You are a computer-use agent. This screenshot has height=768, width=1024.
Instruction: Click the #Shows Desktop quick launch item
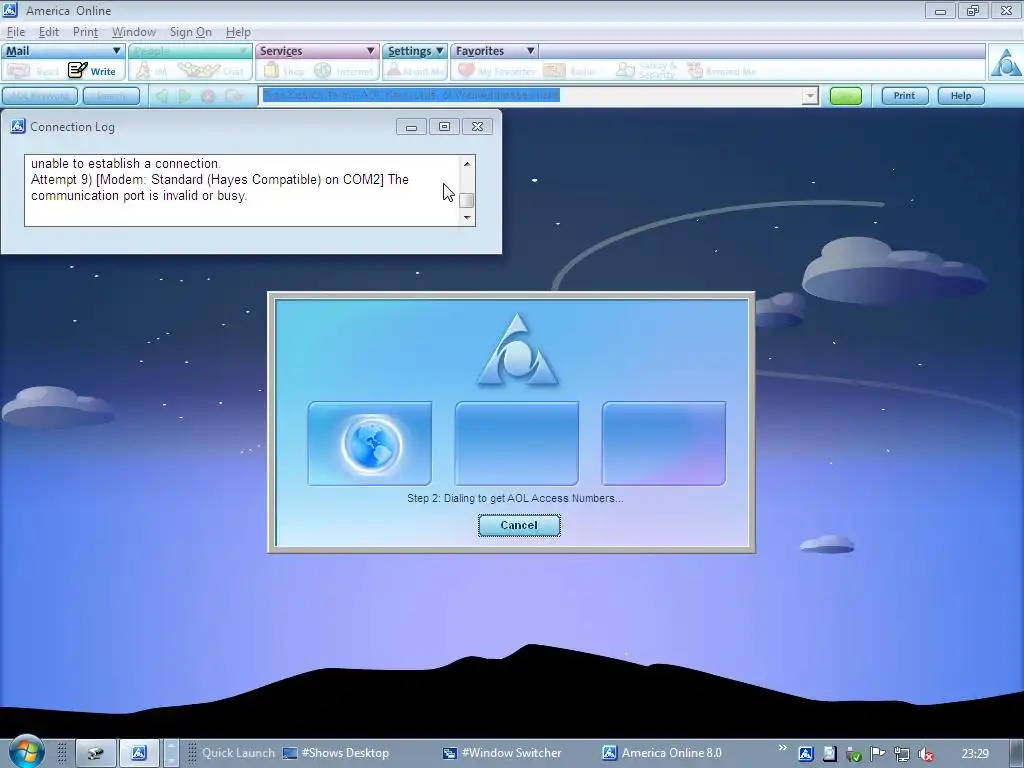336,753
